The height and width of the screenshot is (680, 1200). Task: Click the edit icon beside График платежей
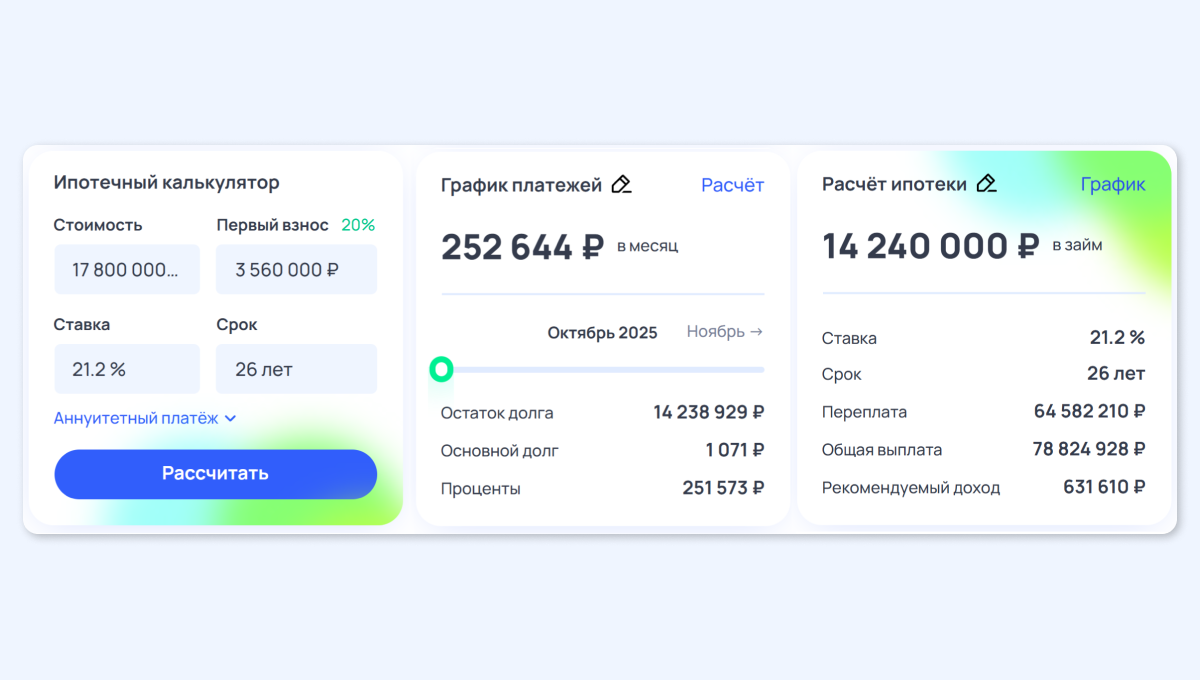(621, 185)
